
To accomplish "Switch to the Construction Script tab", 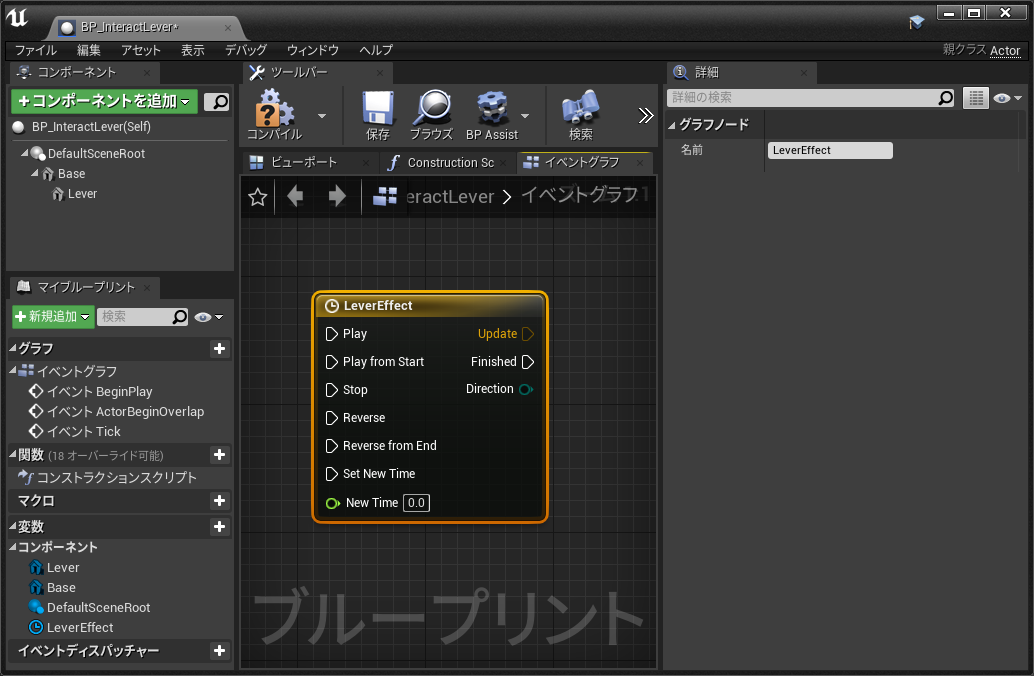I will coord(450,162).
